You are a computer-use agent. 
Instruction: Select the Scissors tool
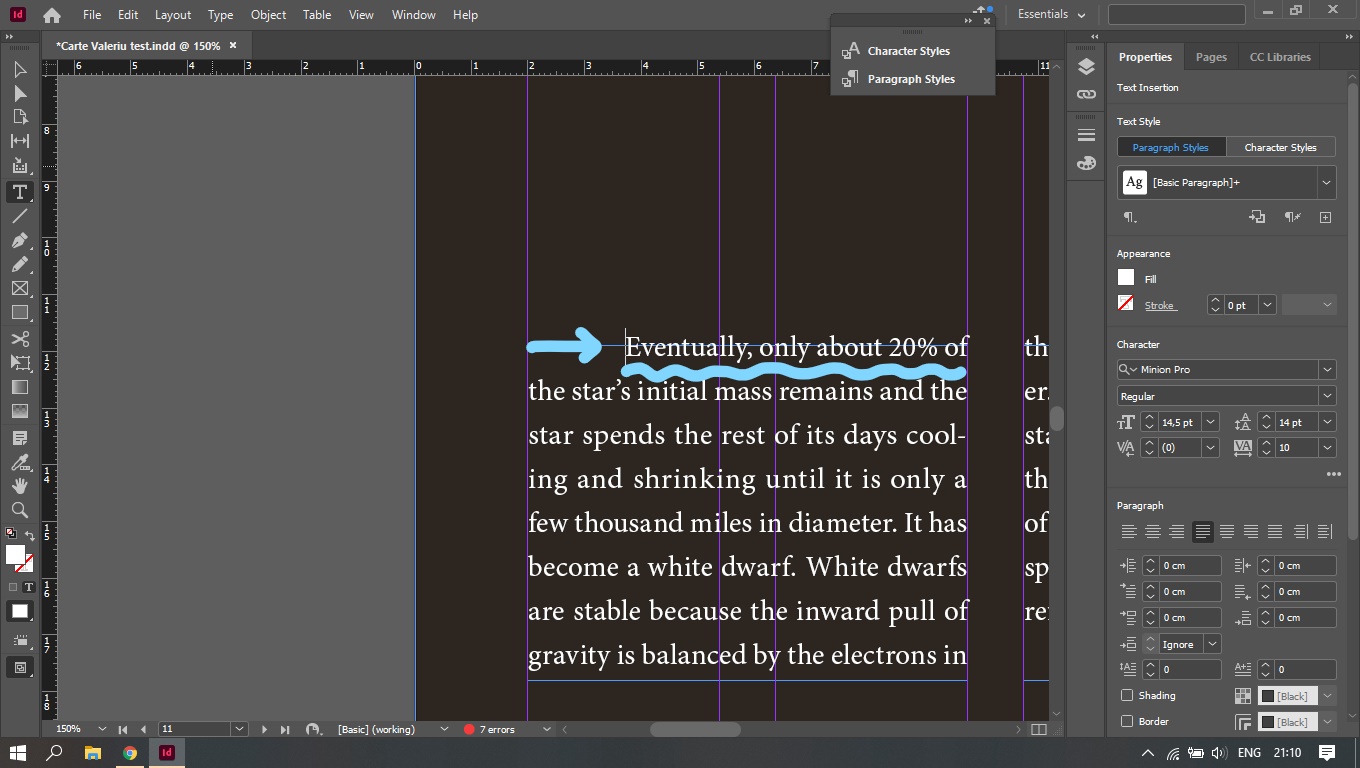pyautogui.click(x=19, y=338)
